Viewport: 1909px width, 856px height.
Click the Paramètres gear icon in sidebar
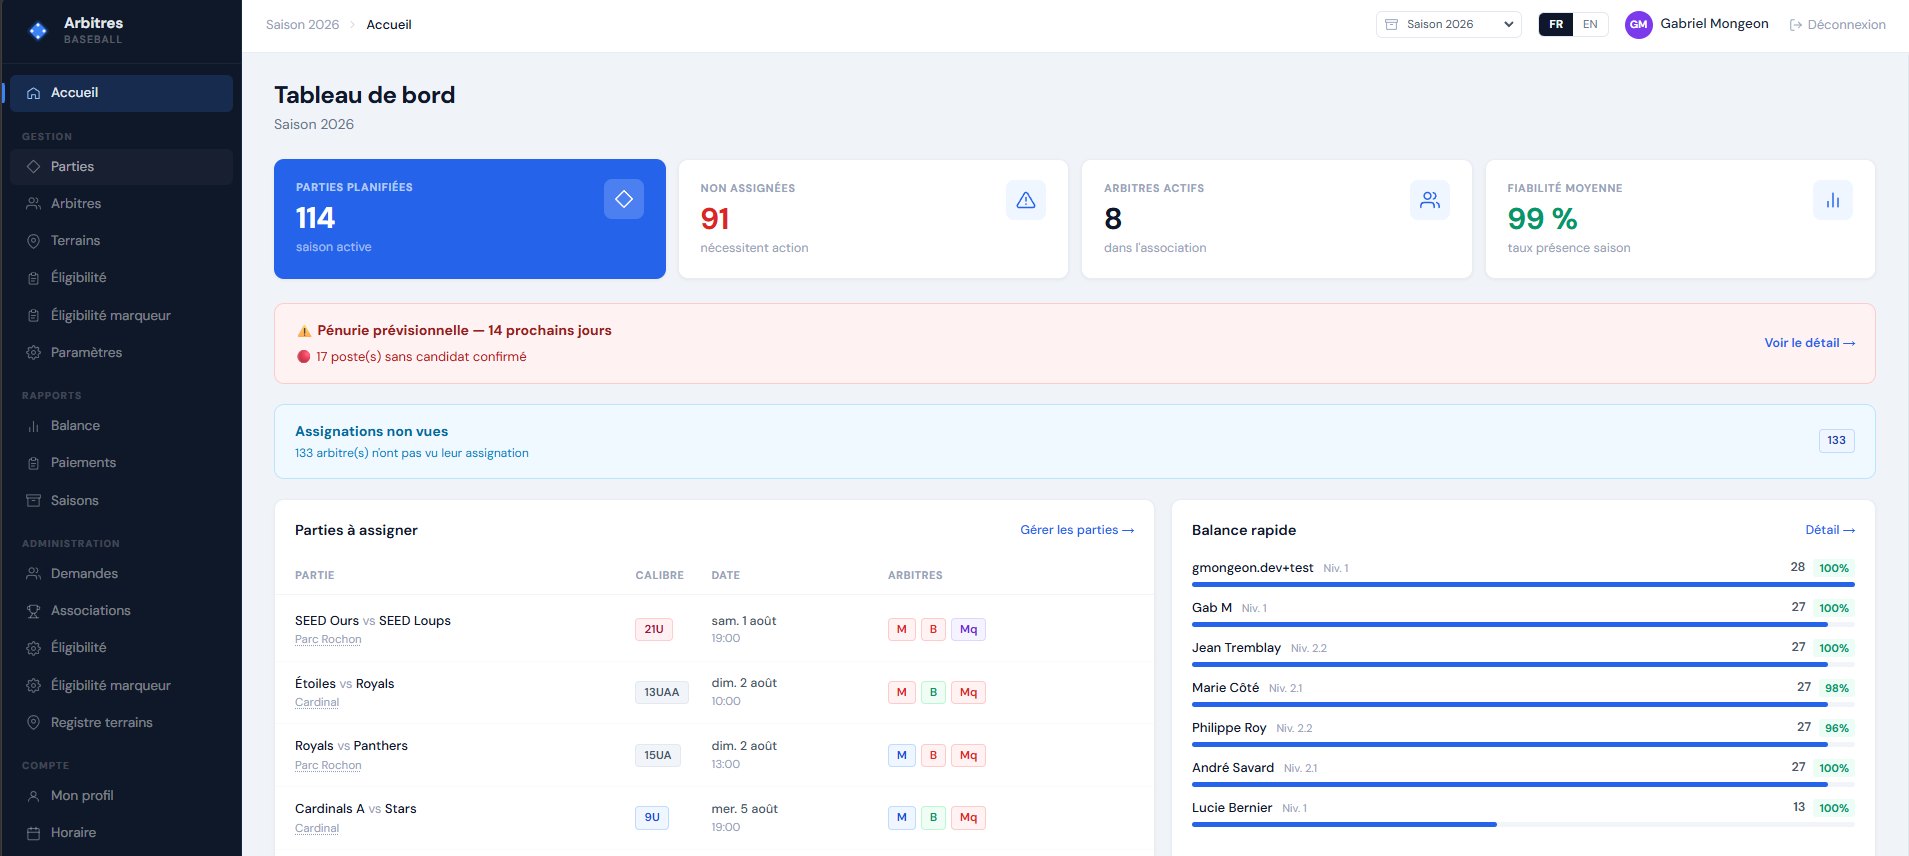(33, 353)
